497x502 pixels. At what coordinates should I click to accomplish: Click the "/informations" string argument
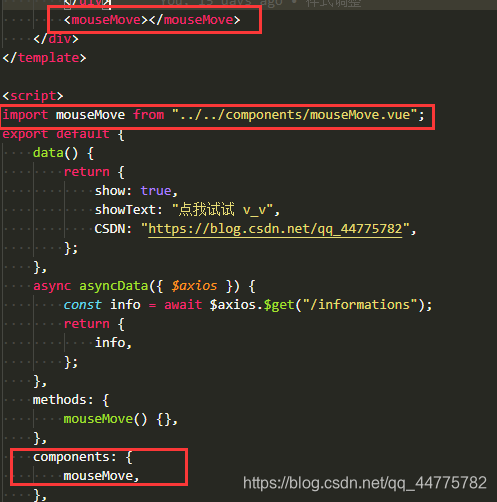(x=360, y=305)
